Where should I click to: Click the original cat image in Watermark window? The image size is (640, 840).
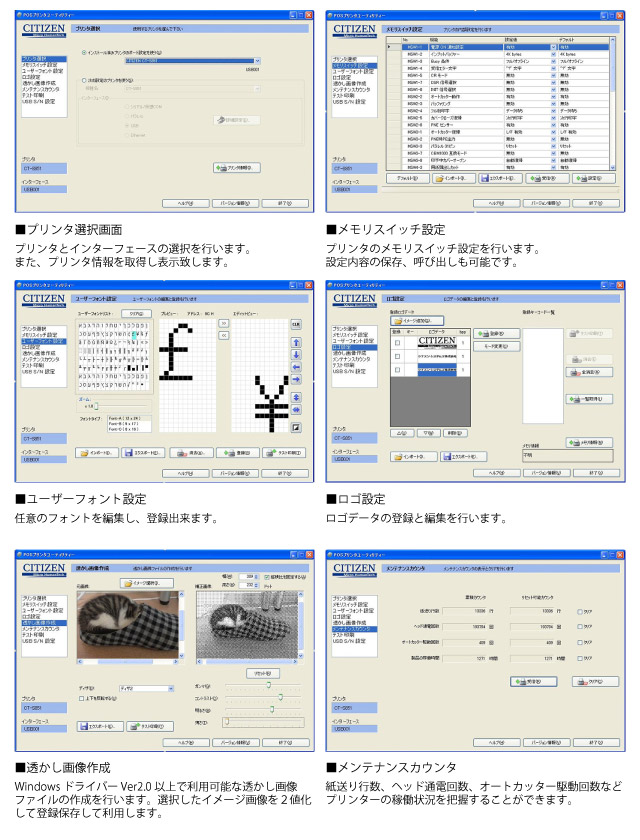pos(128,625)
